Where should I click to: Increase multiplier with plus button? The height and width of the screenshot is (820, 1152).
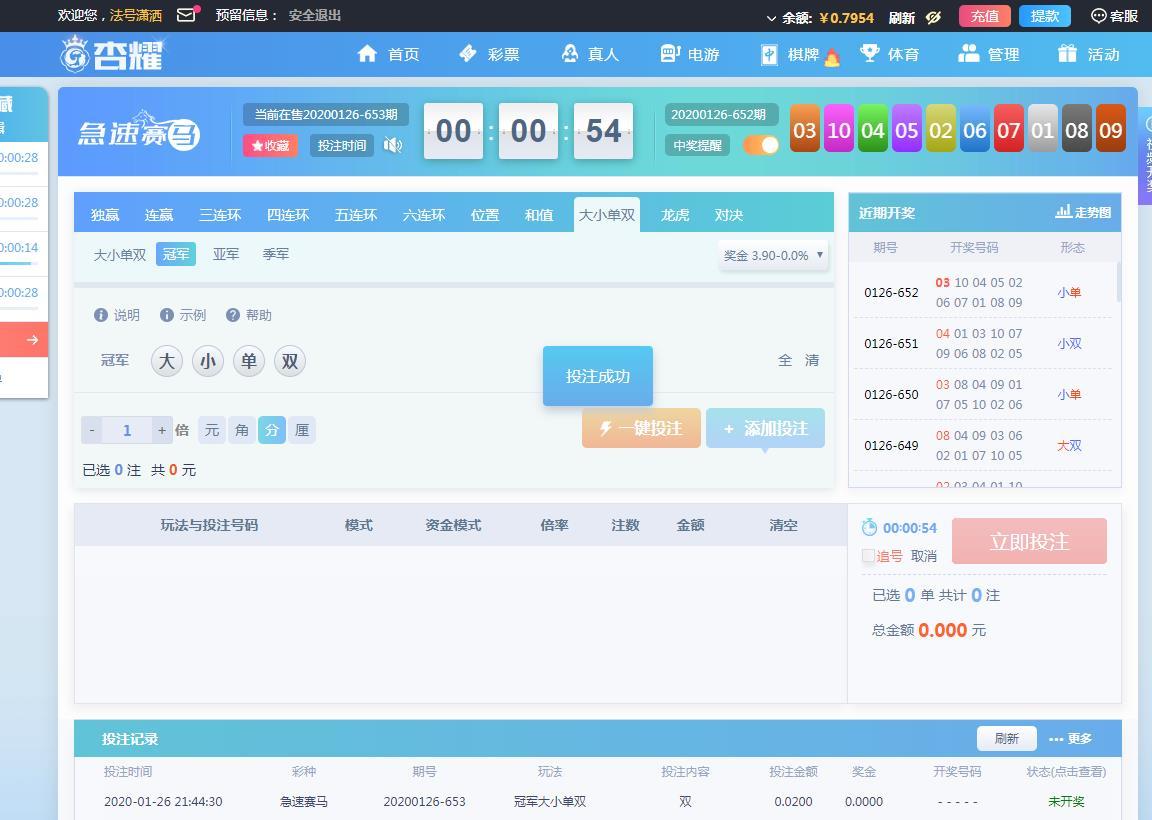pos(162,430)
